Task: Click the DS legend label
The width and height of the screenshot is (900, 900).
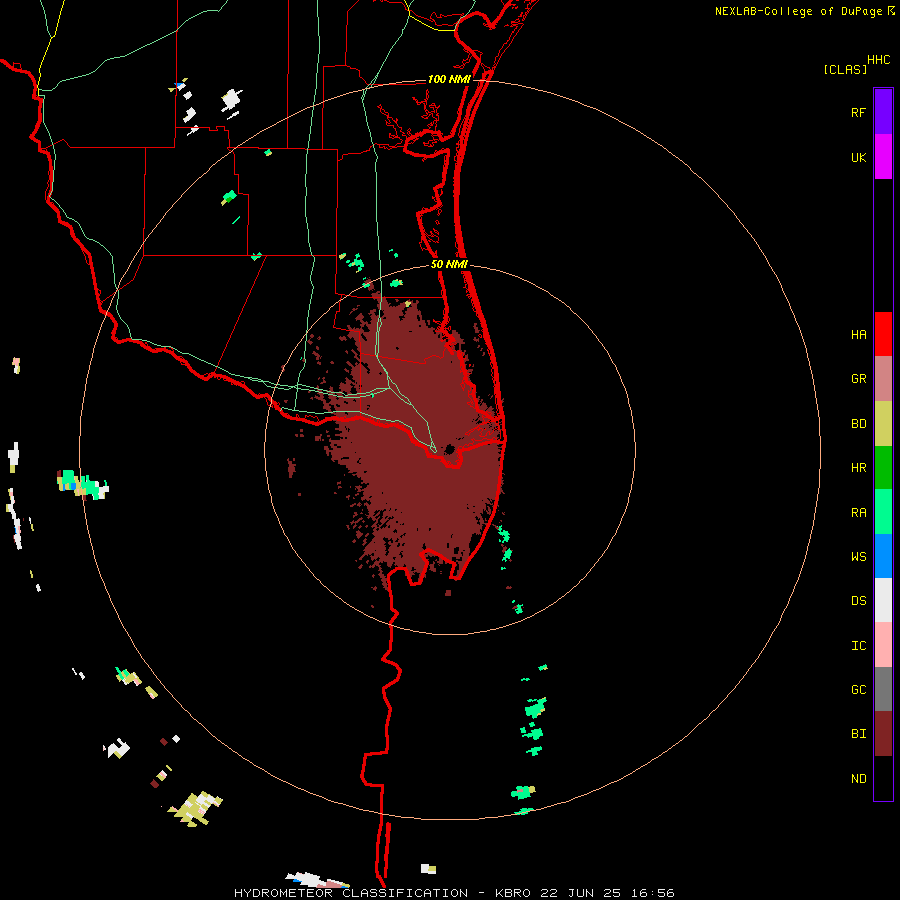Action: point(858,601)
